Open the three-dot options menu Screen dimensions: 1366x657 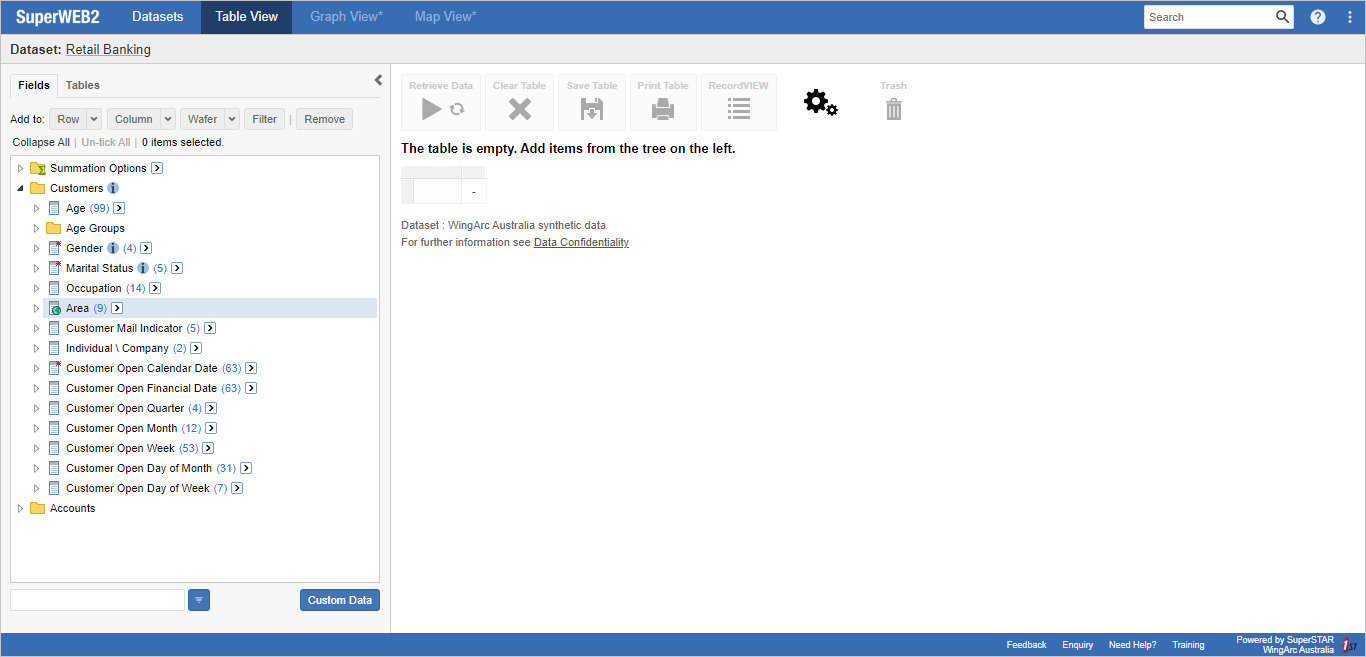pos(1349,17)
